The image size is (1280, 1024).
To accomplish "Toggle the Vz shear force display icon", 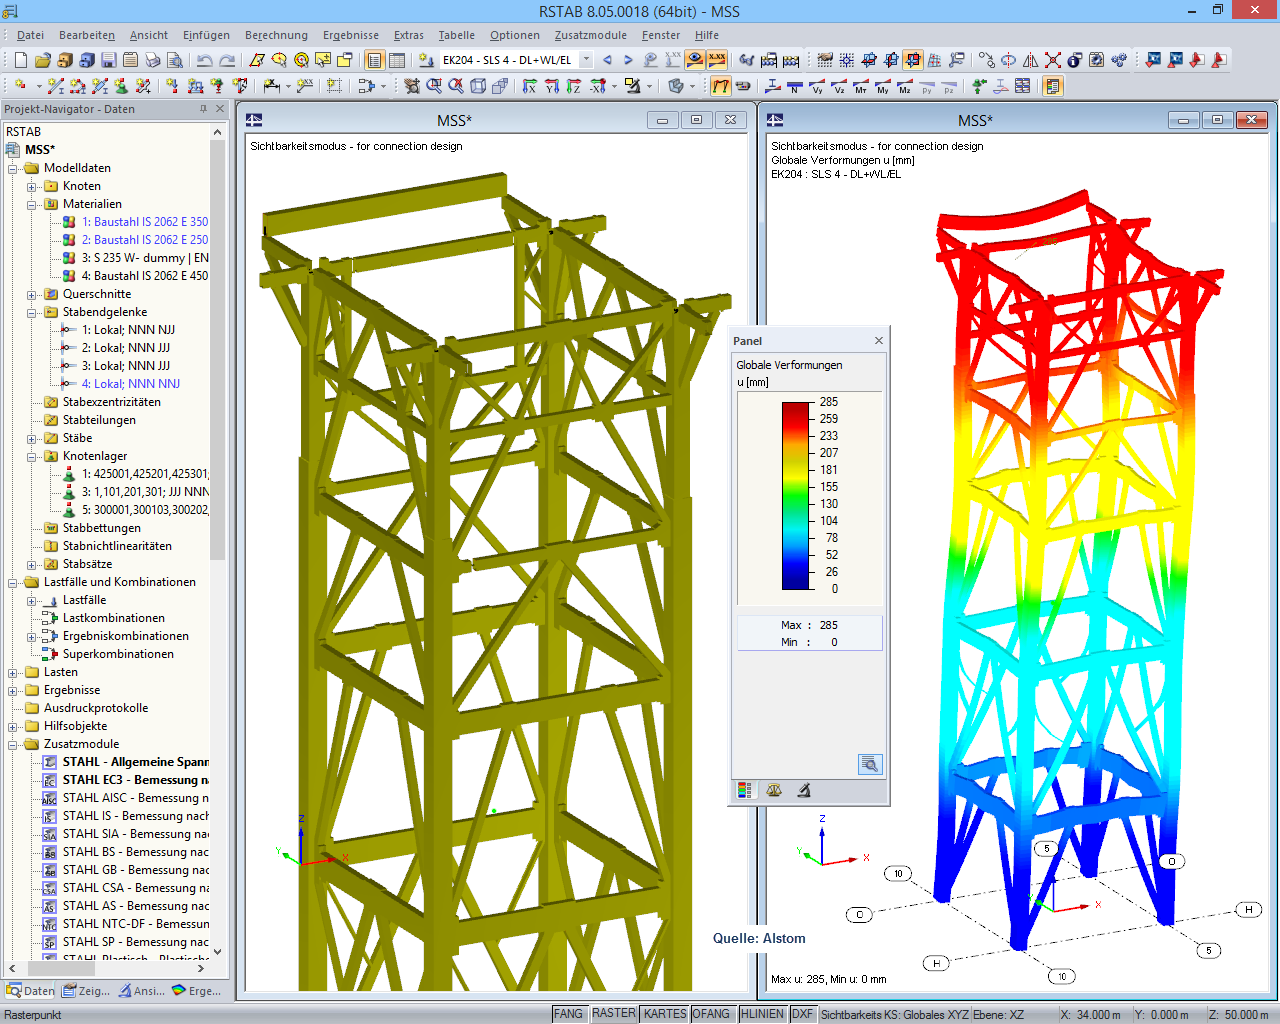I will click(838, 87).
